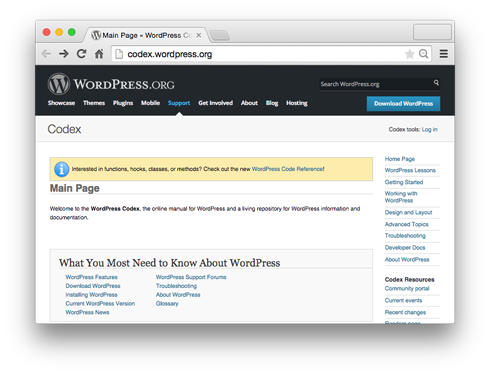Open the WordPress Code Reference link

tap(287, 169)
